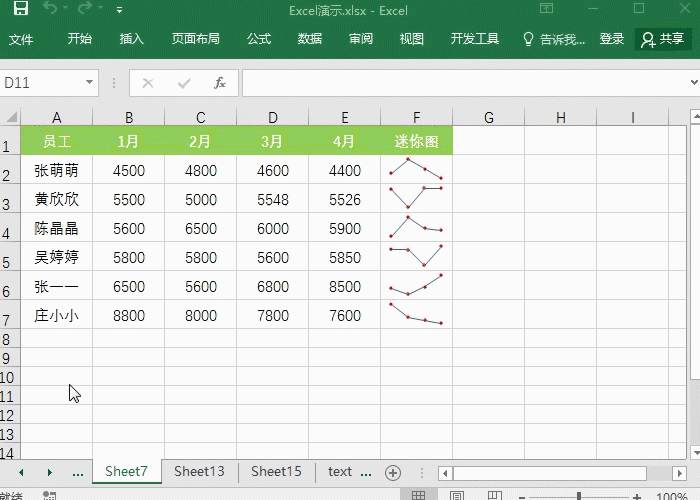Screen dimensions: 700x500
Task: Switch to the Sheet13 tab
Action: (x=199, y=472)
